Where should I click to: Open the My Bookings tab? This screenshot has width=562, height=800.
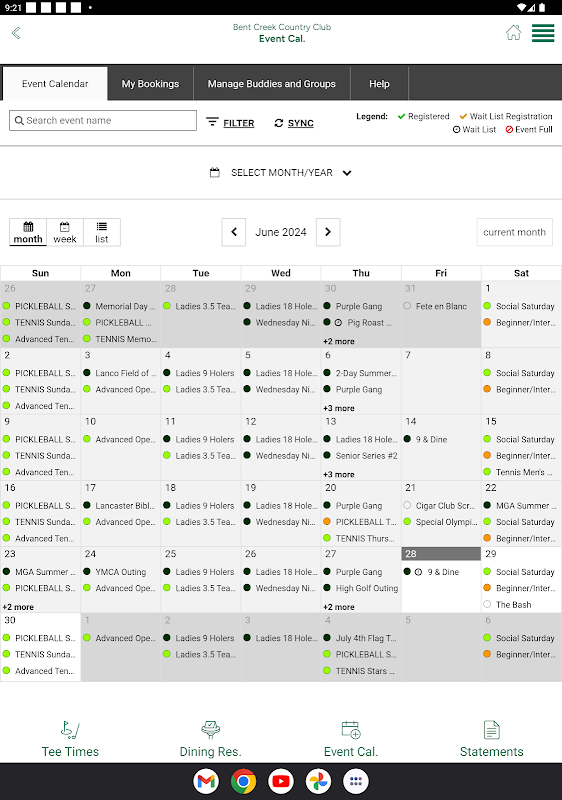(x=150, y=84)
